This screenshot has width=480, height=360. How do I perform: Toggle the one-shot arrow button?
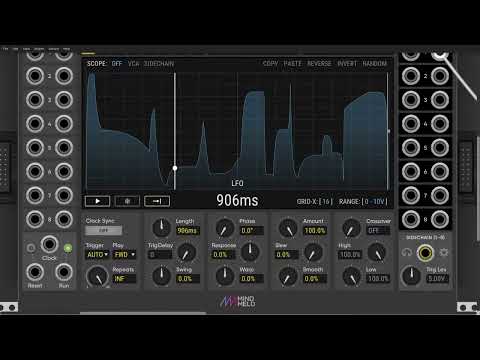157,201
